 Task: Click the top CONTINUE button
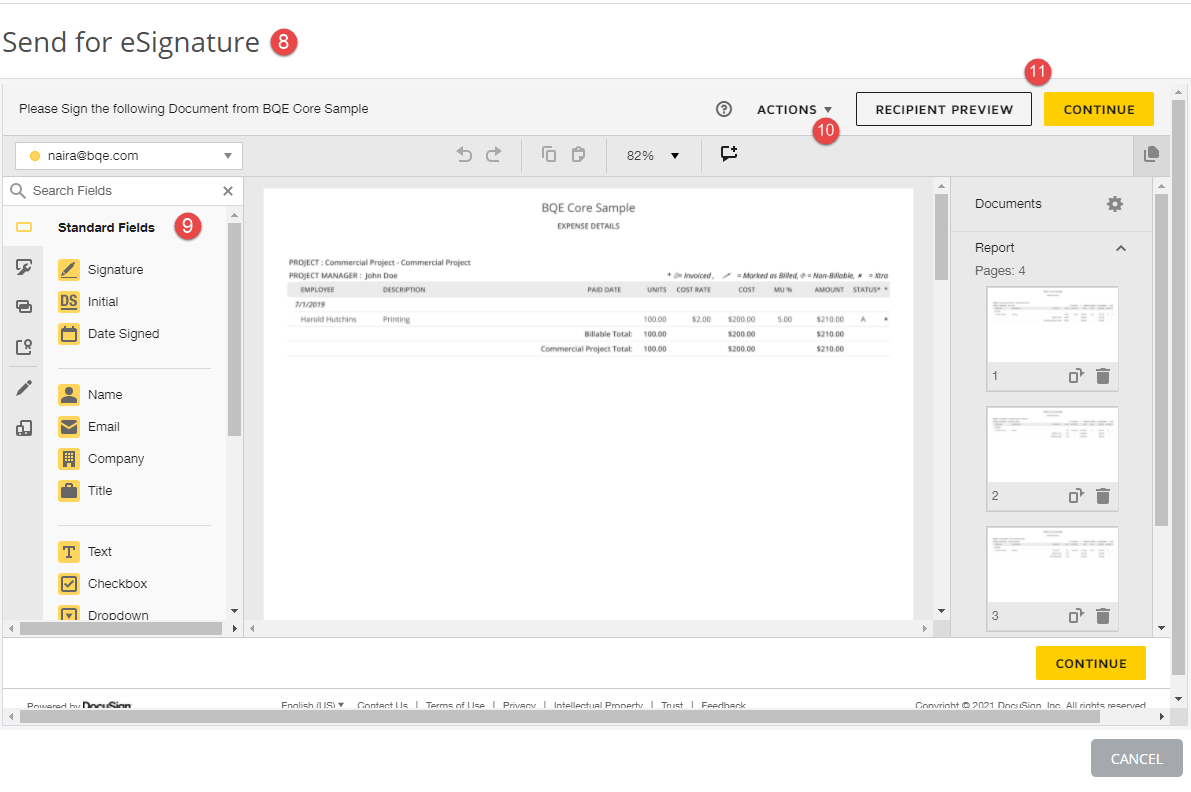tap(1098, 109)
